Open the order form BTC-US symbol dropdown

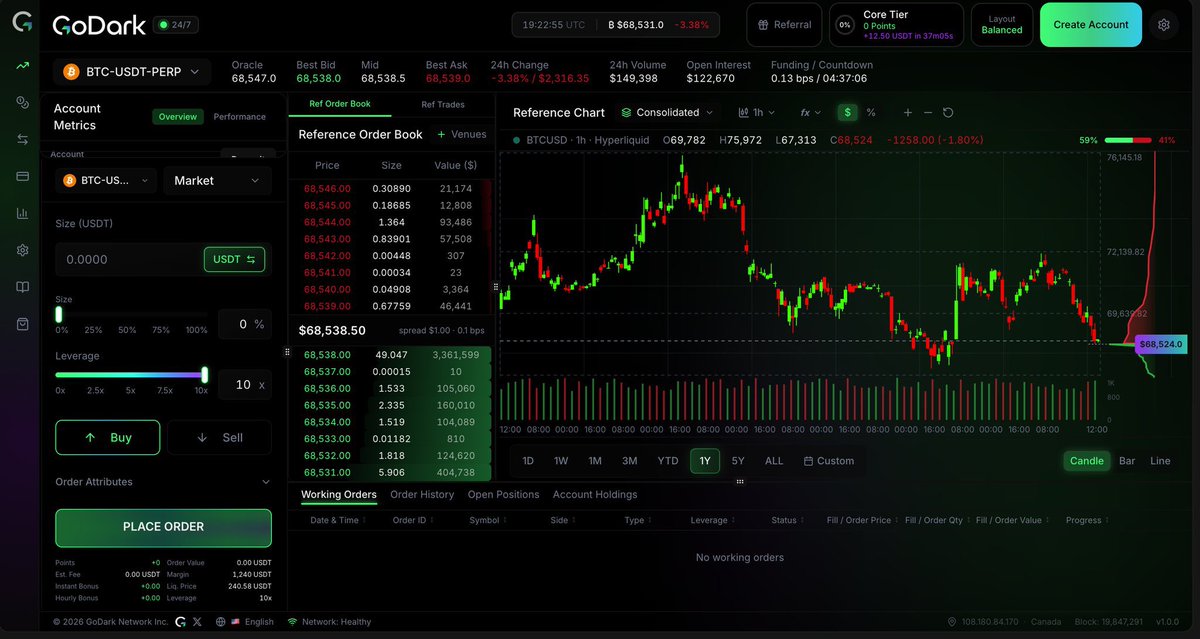[x=106, y=181]
